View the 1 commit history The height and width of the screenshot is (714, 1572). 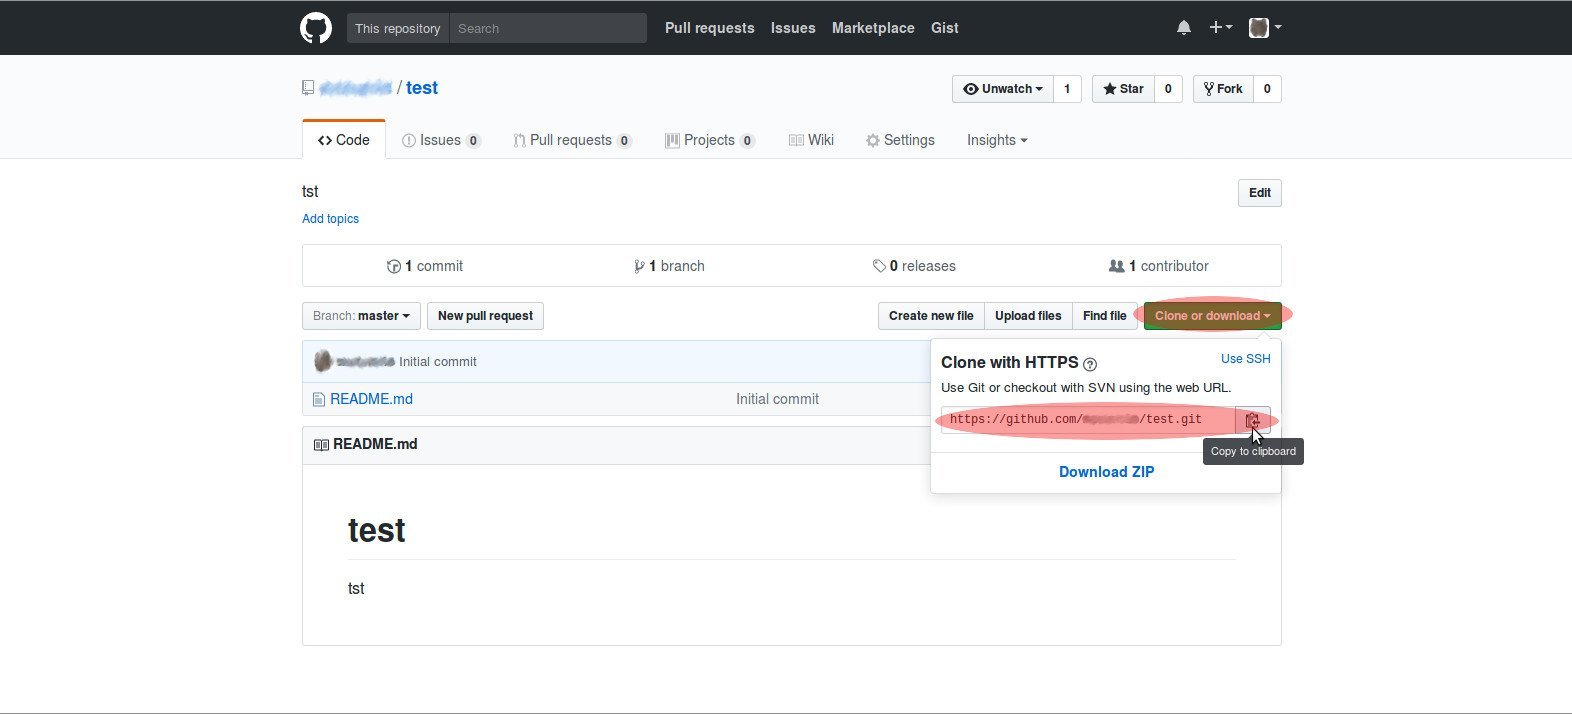pyautogui.click(x=425, y=266)
